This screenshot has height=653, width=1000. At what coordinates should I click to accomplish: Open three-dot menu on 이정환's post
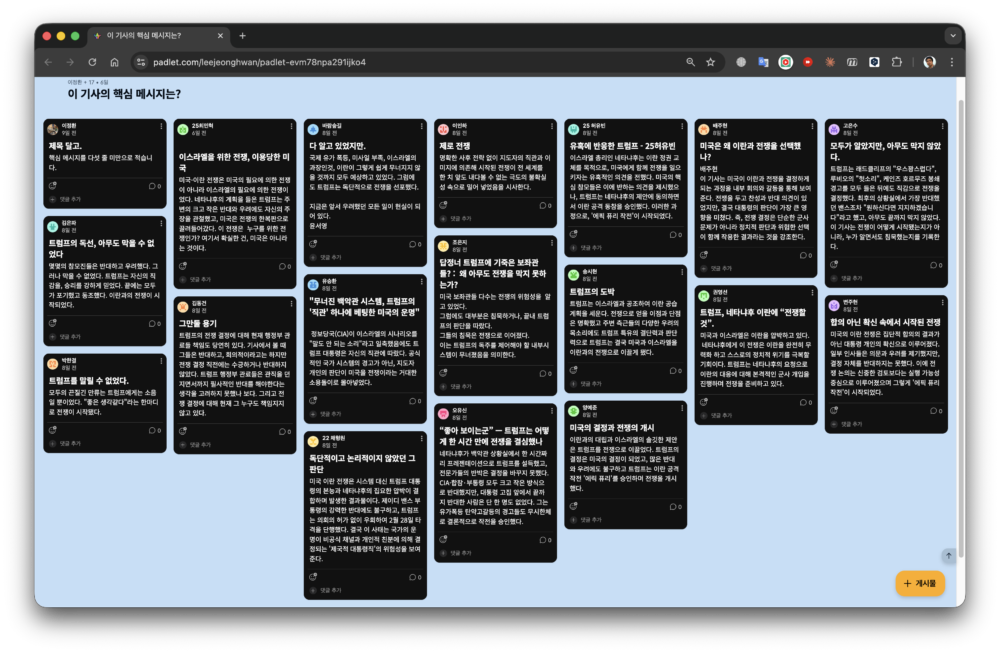point(160,127)
